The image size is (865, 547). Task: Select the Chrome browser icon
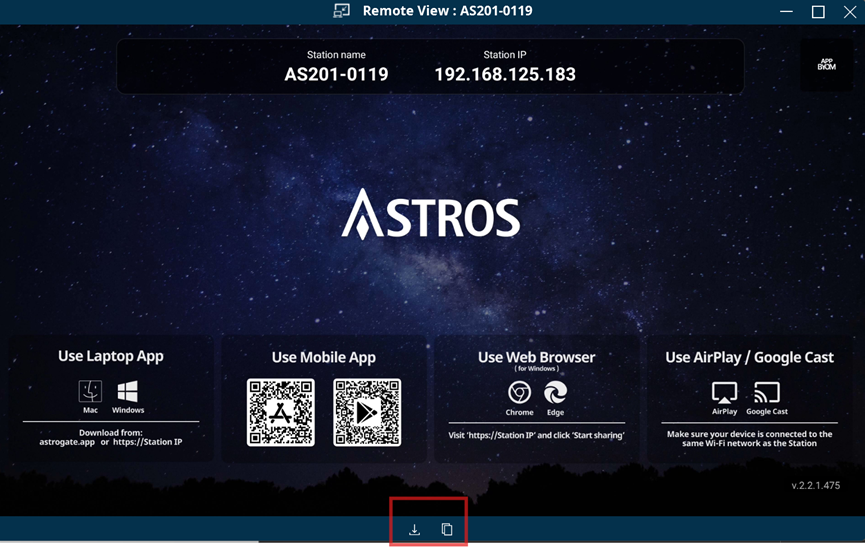click(519, 392)
